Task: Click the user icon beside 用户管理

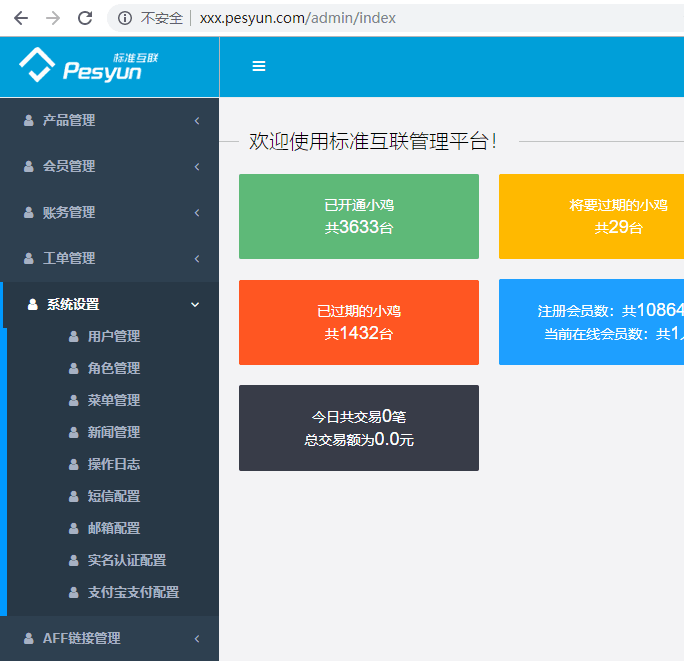Action: [73, 337]
